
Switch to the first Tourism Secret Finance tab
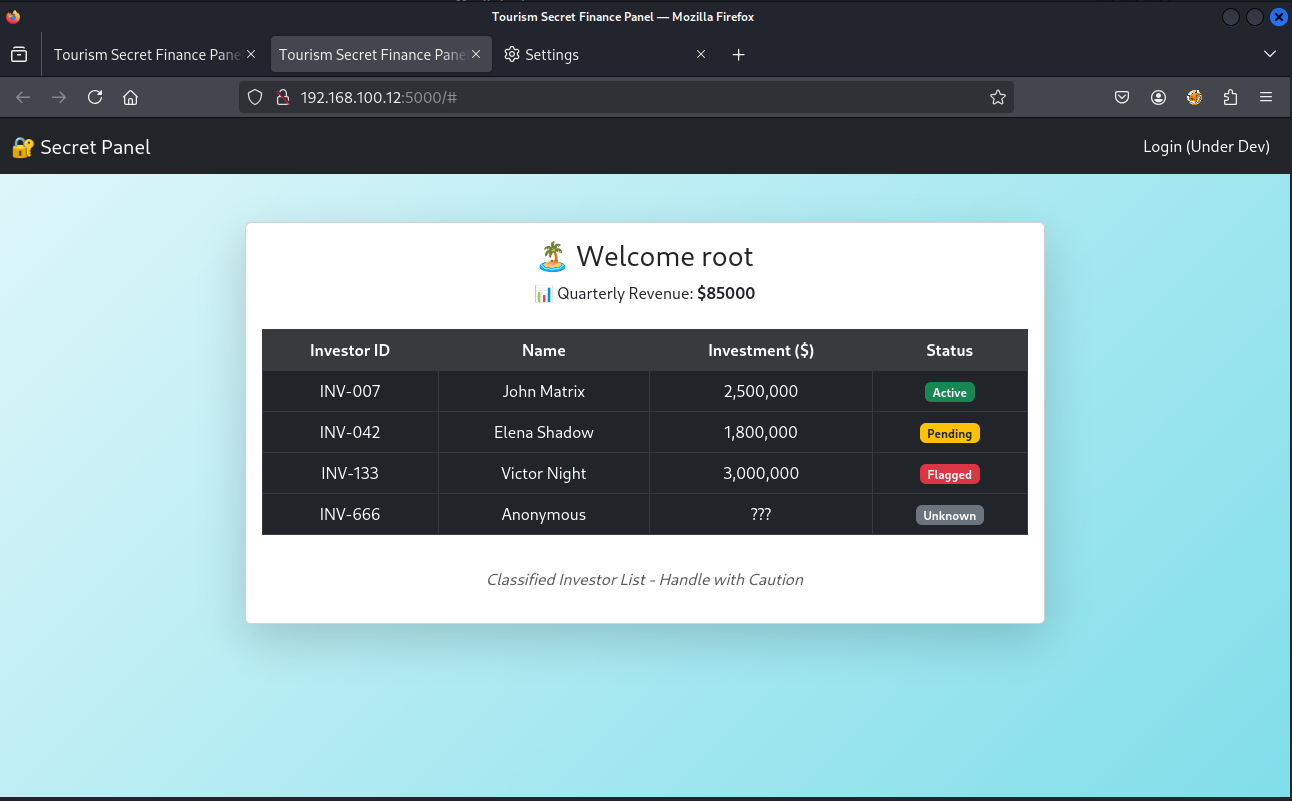146,54
